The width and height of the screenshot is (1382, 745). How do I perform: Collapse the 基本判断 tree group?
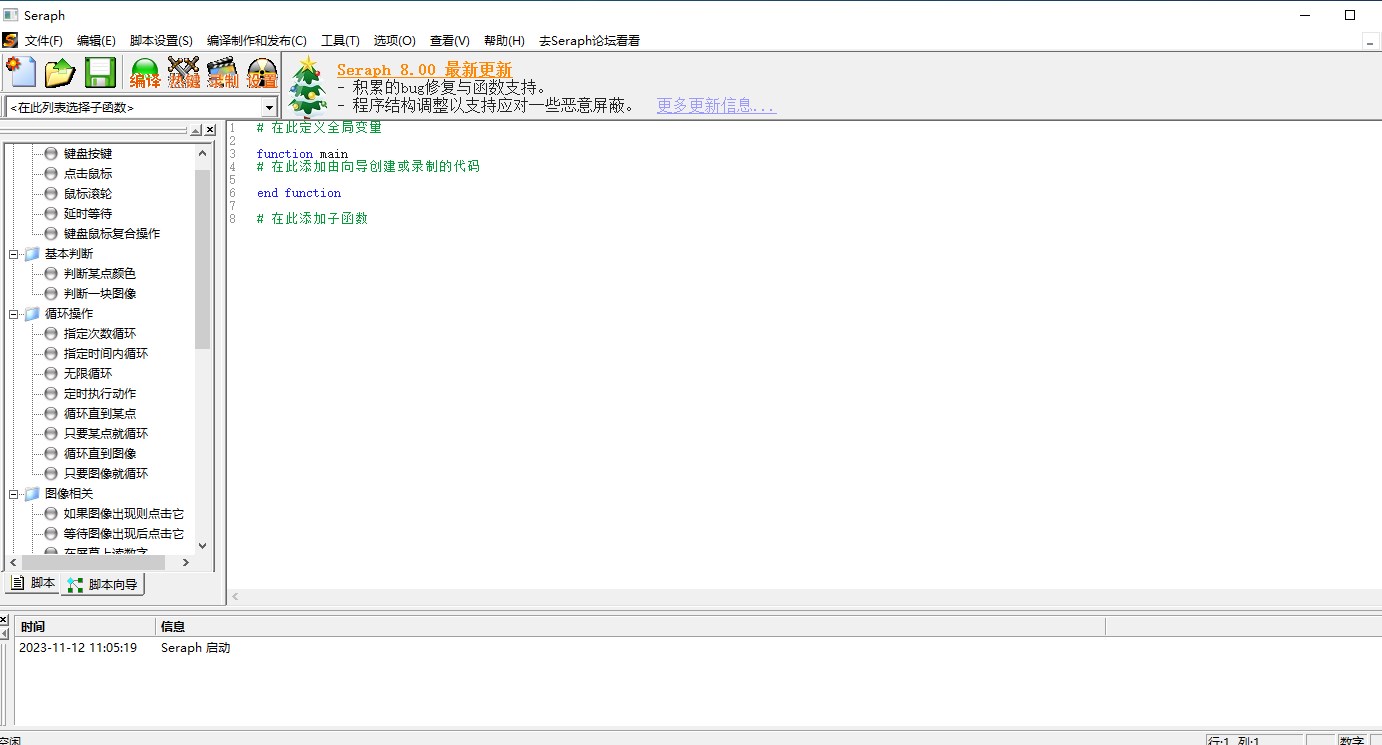(x=14, y=254)
